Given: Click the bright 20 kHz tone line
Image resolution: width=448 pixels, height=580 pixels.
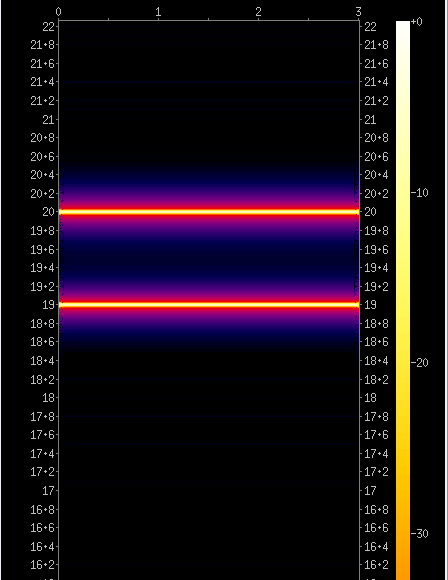Looking at the screenshot, I should pyautogui.click(x=209, y=212).
